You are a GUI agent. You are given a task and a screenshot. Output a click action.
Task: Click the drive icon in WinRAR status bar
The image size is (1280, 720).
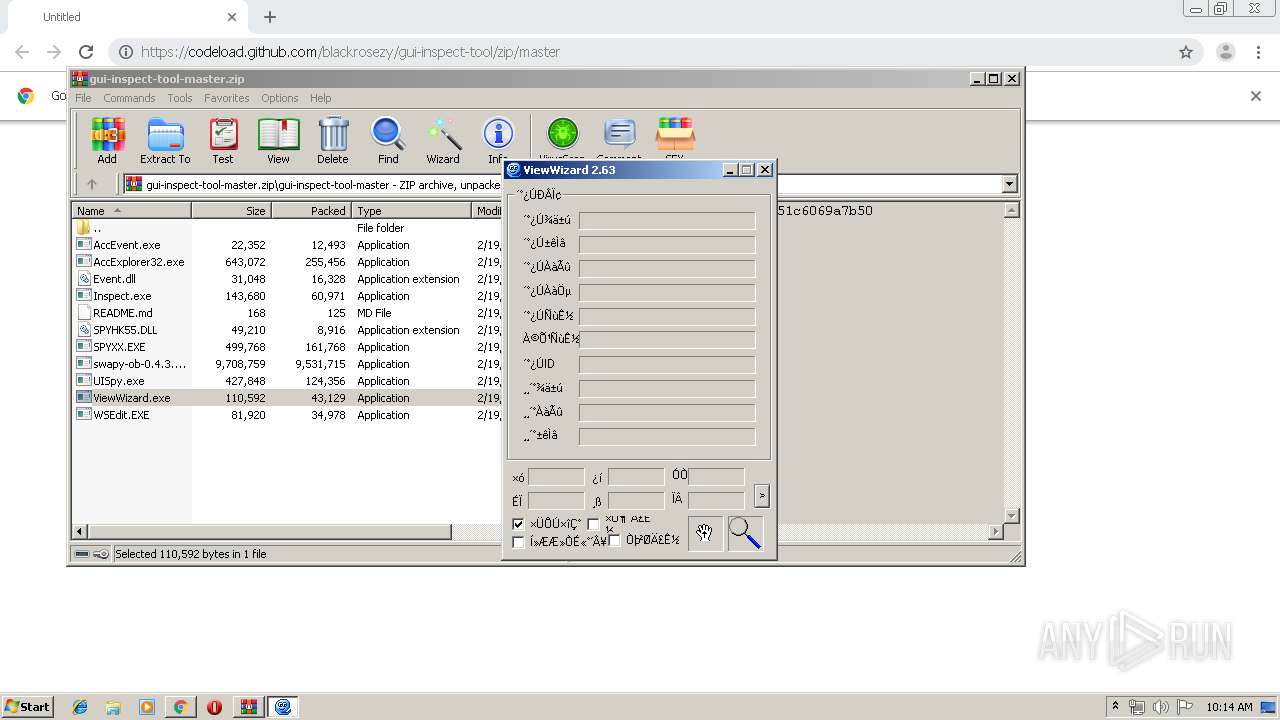point(82,554)
